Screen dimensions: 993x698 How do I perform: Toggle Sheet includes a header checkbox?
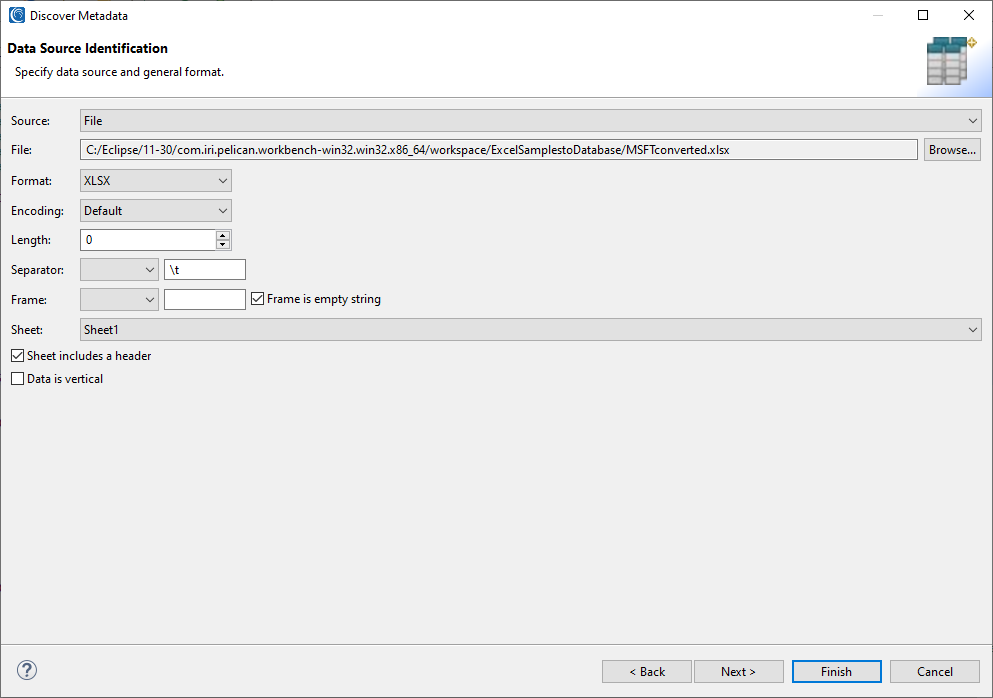click(18, 355)
